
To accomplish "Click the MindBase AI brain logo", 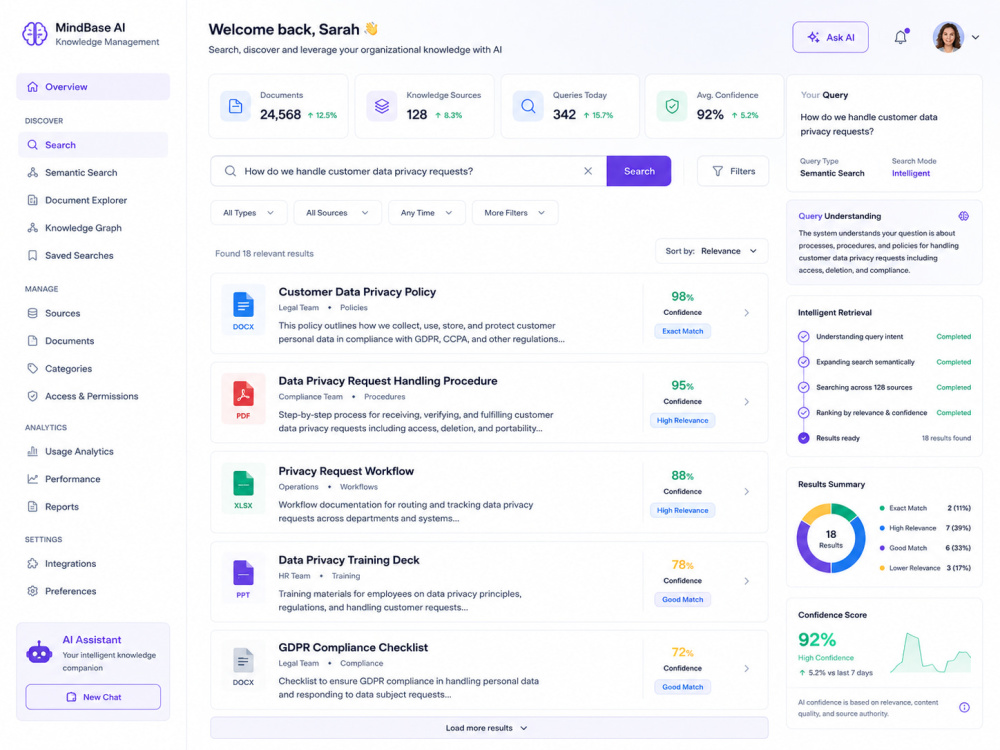I will pyautogui.click(x=34, y=34).
